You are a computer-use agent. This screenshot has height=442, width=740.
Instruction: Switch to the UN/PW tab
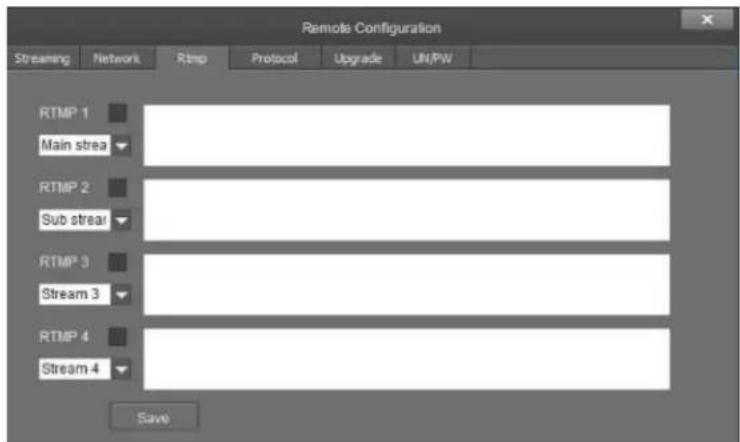(432, 58)
